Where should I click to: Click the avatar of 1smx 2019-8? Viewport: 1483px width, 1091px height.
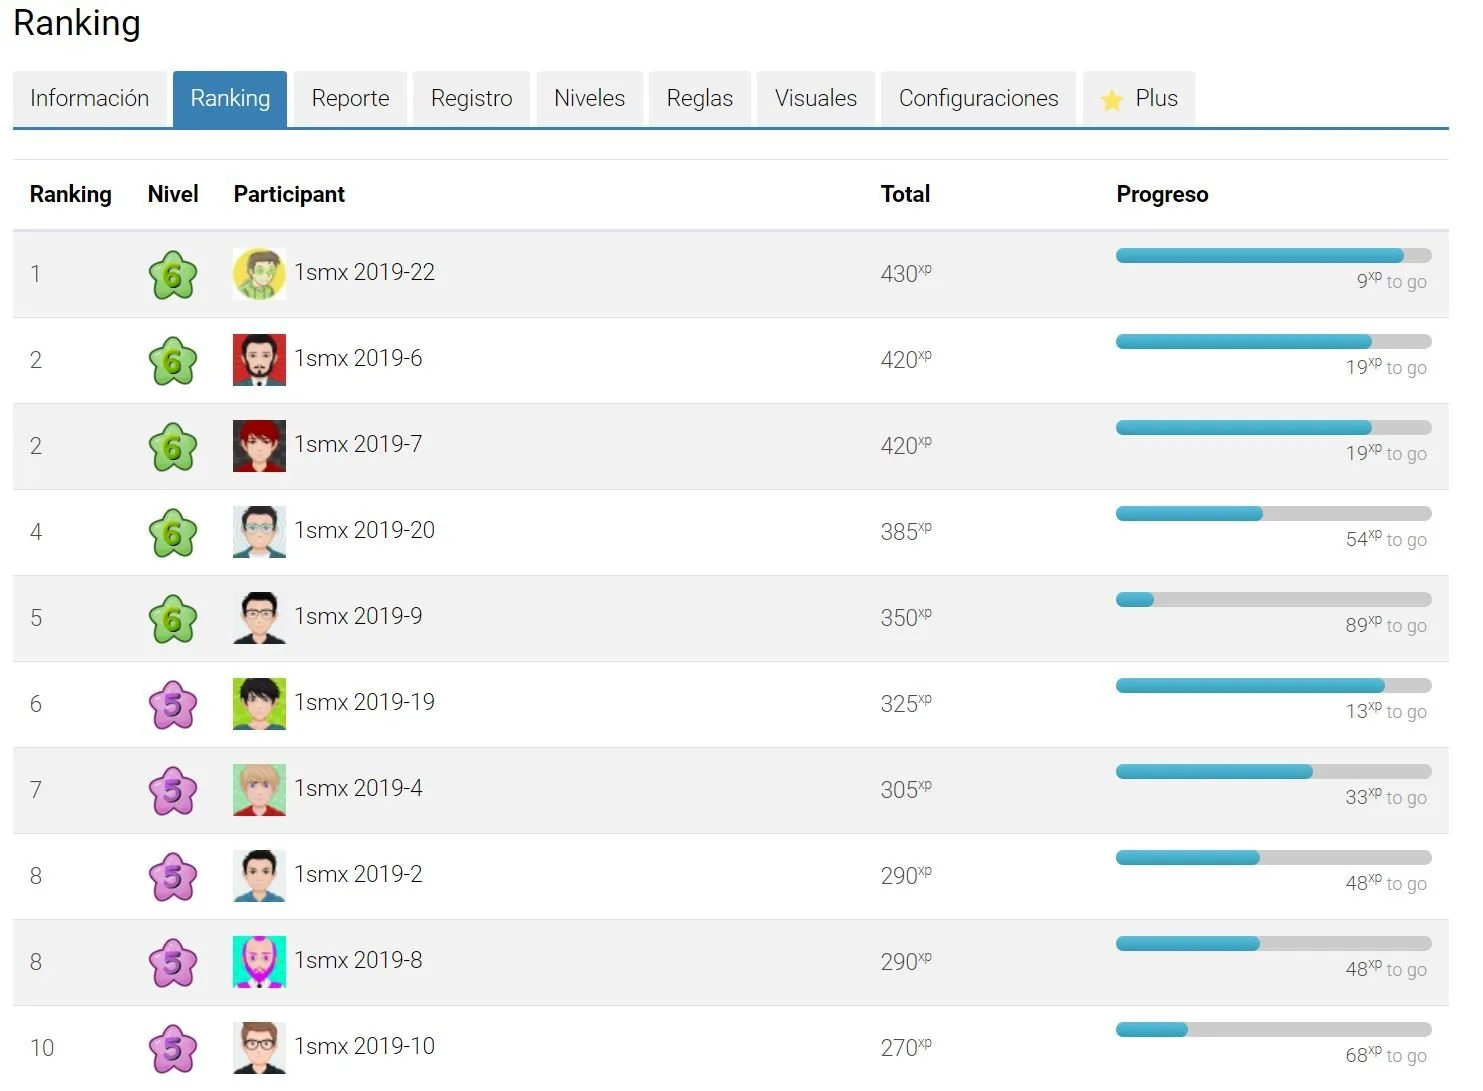pyautogui.click(x=259, y=962)
